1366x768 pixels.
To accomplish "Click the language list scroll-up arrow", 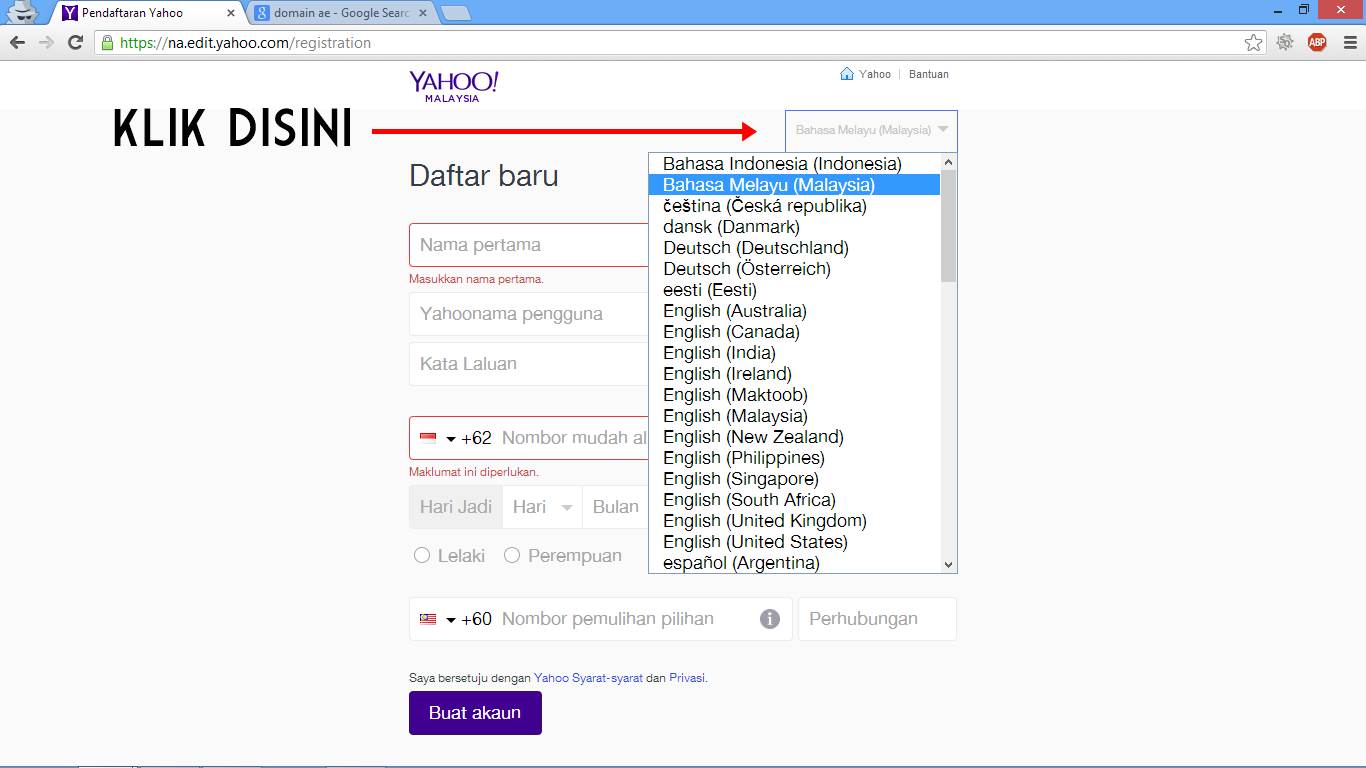I will point(949,162).
